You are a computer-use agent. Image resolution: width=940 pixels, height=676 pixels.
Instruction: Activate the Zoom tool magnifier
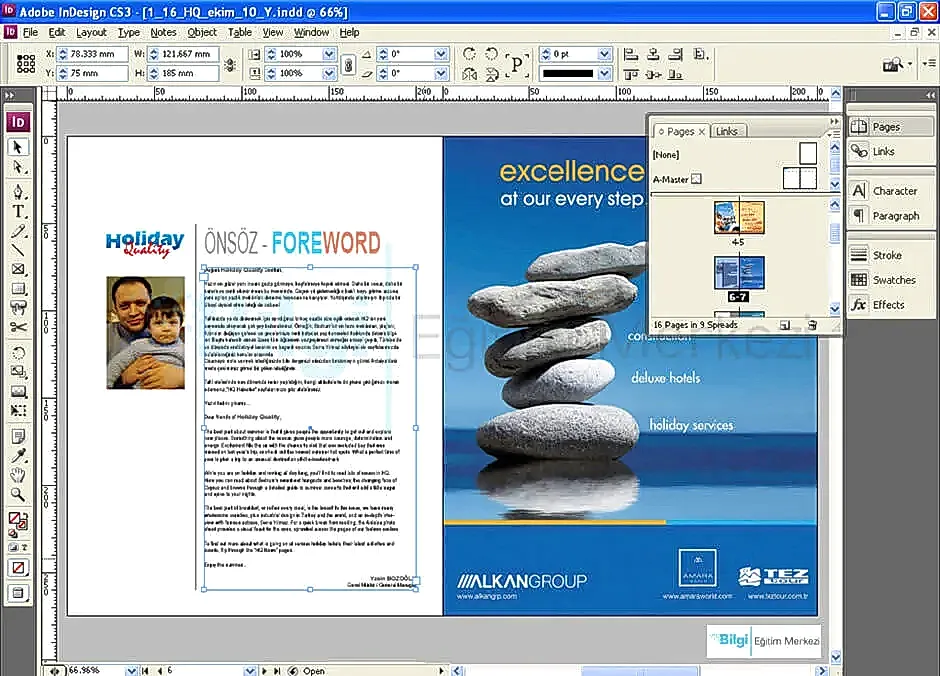(18, 494)
